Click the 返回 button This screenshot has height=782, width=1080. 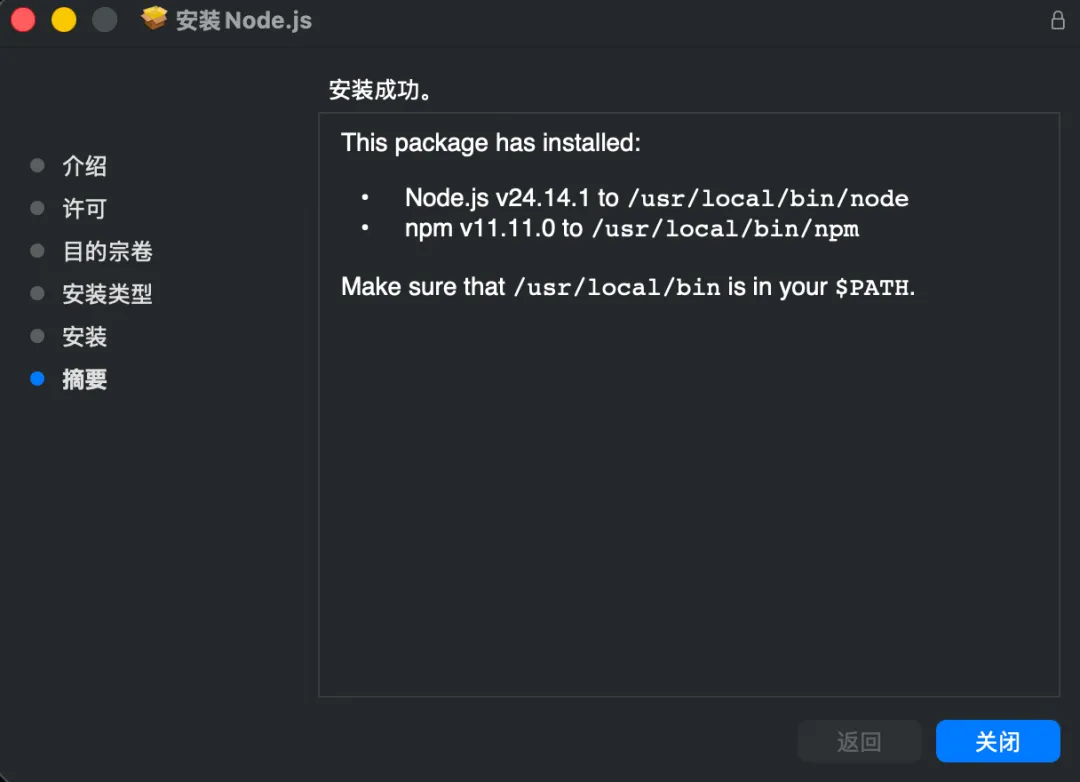click(859, 741)
